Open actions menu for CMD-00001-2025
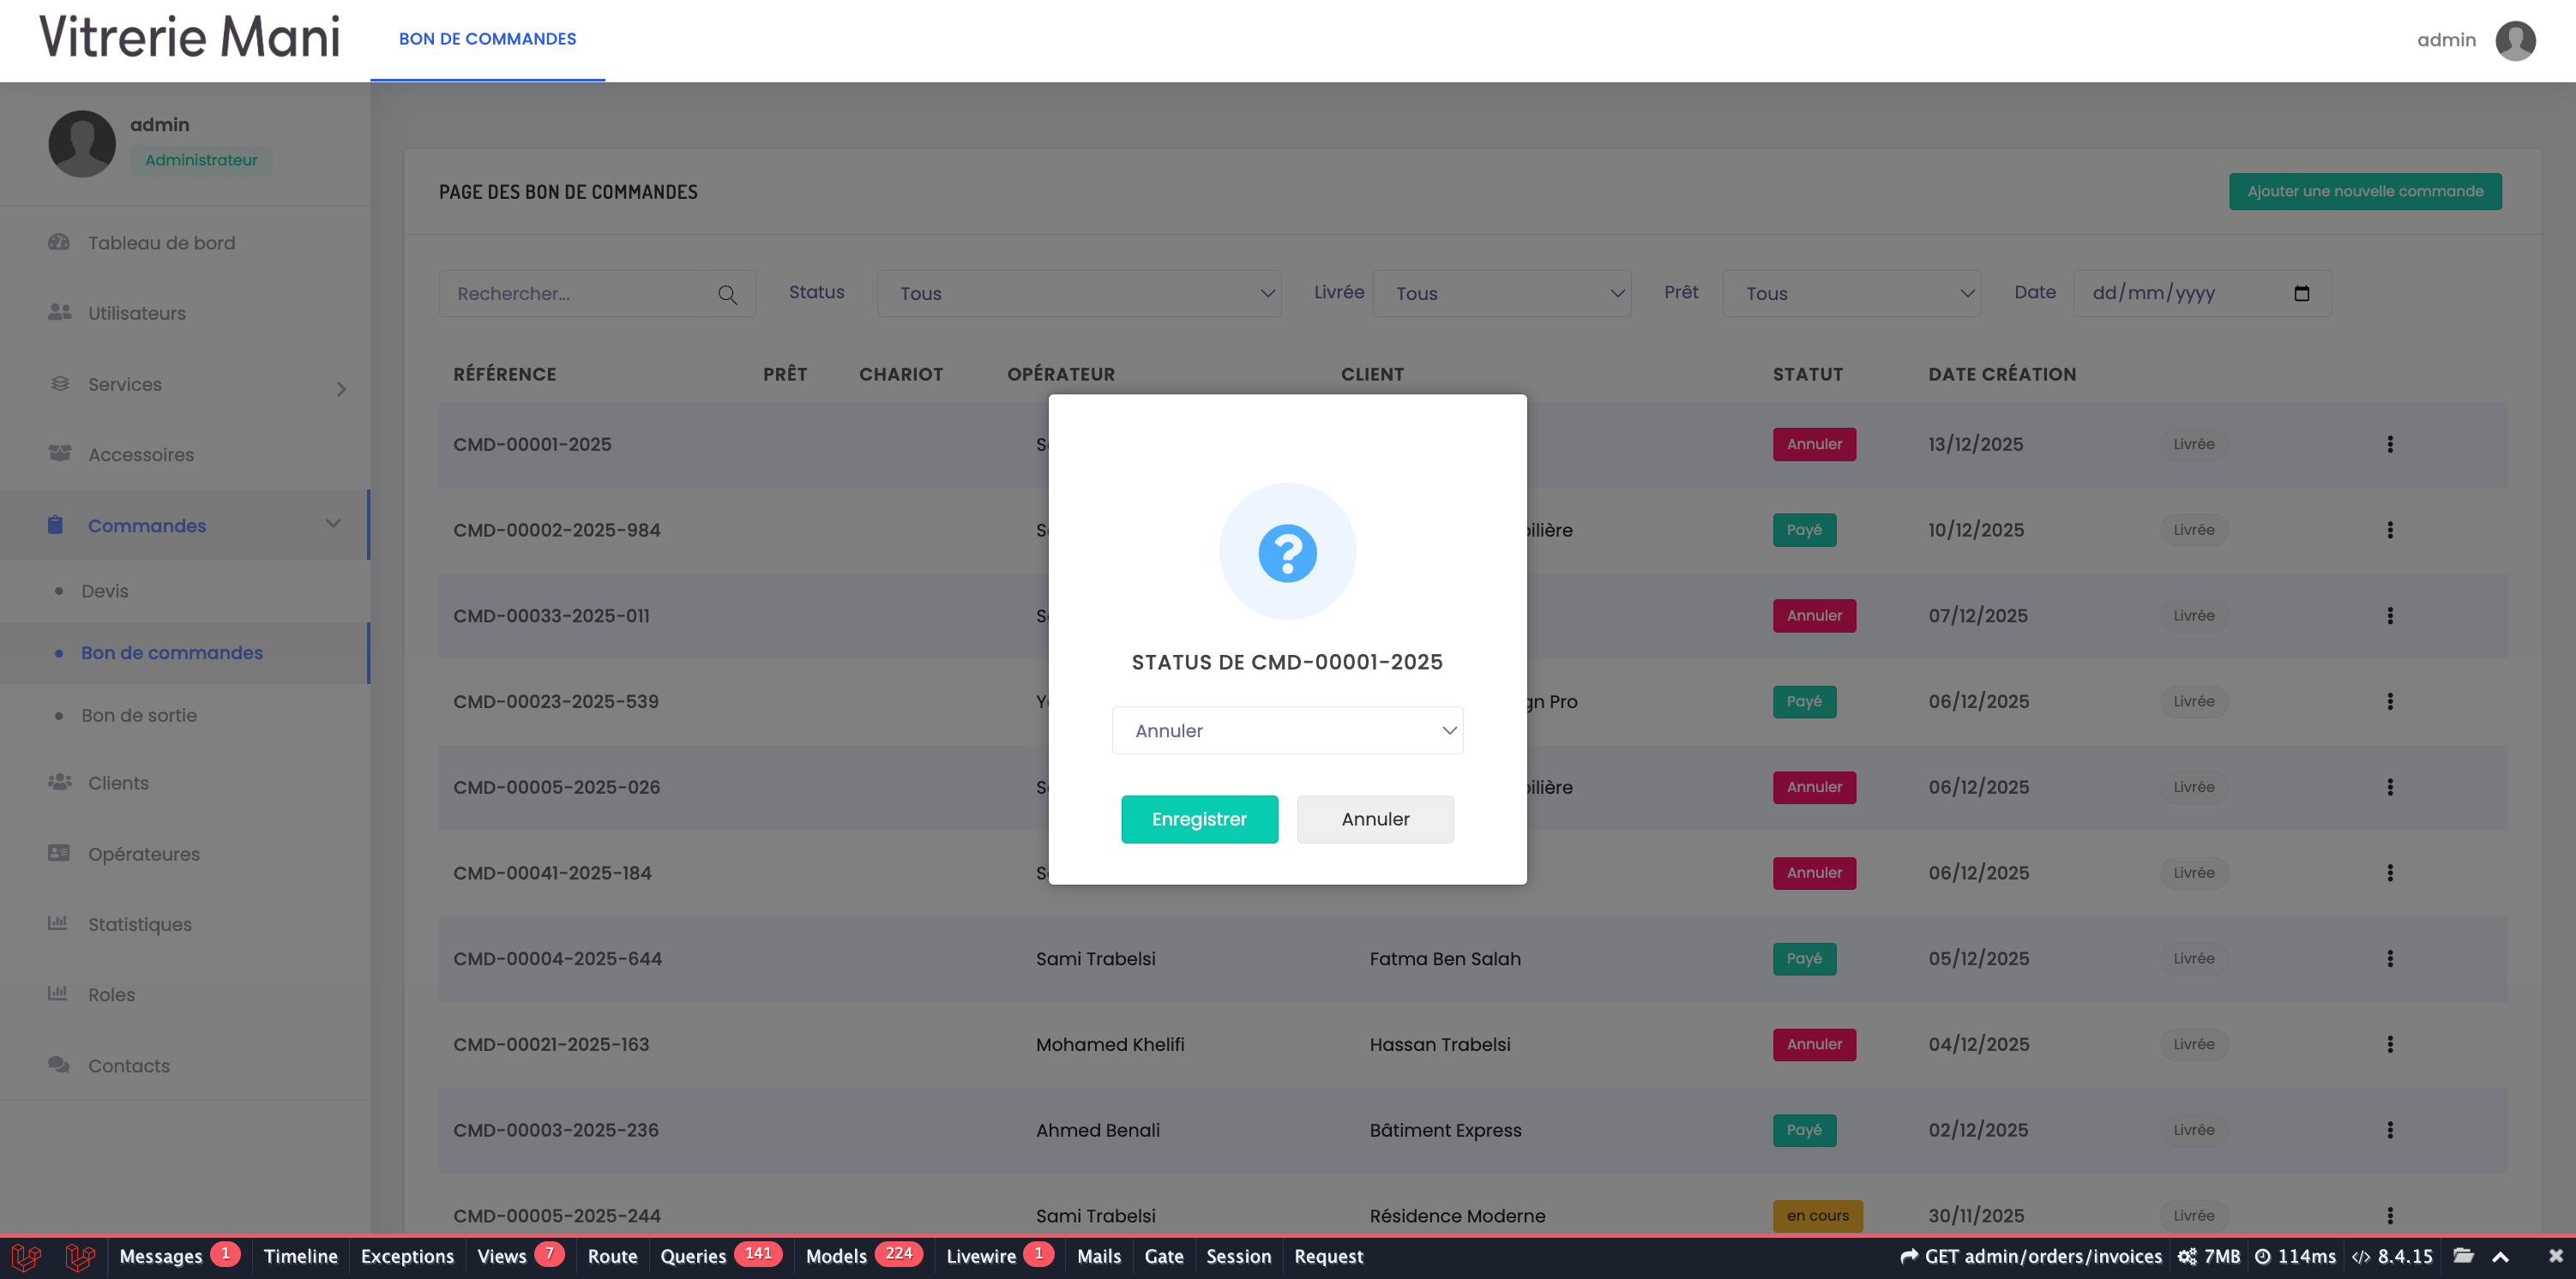 point(2390,444)
